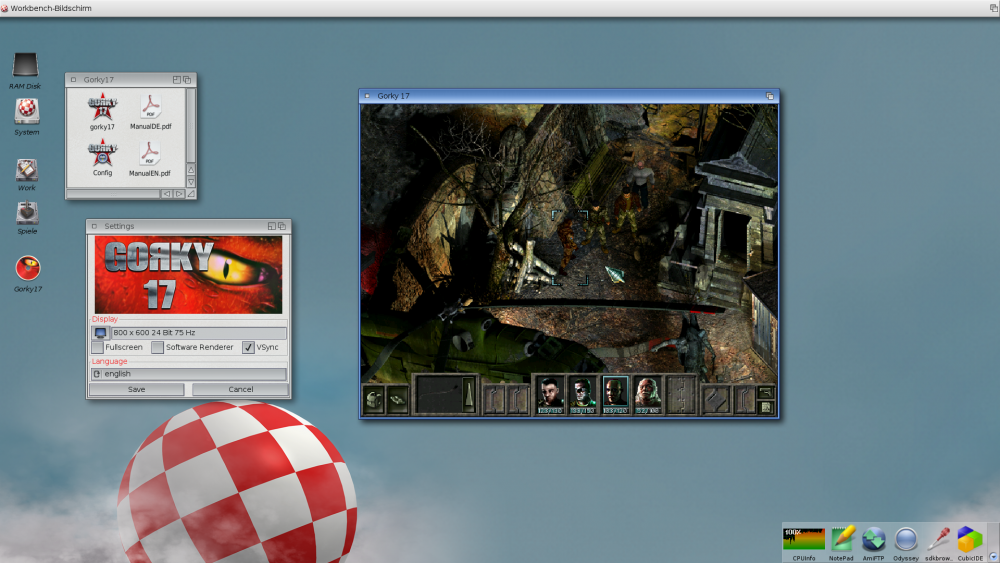Open the RAM Disk desktop icon

[x=26, y=66]
